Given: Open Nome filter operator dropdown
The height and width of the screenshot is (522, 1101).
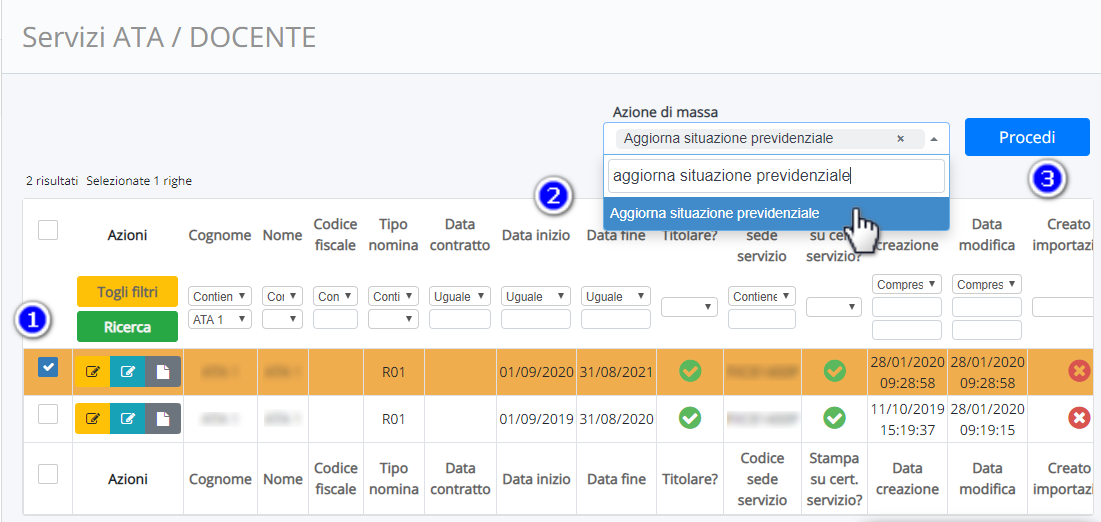Looking at the screenshot, I should coord(282,296).
